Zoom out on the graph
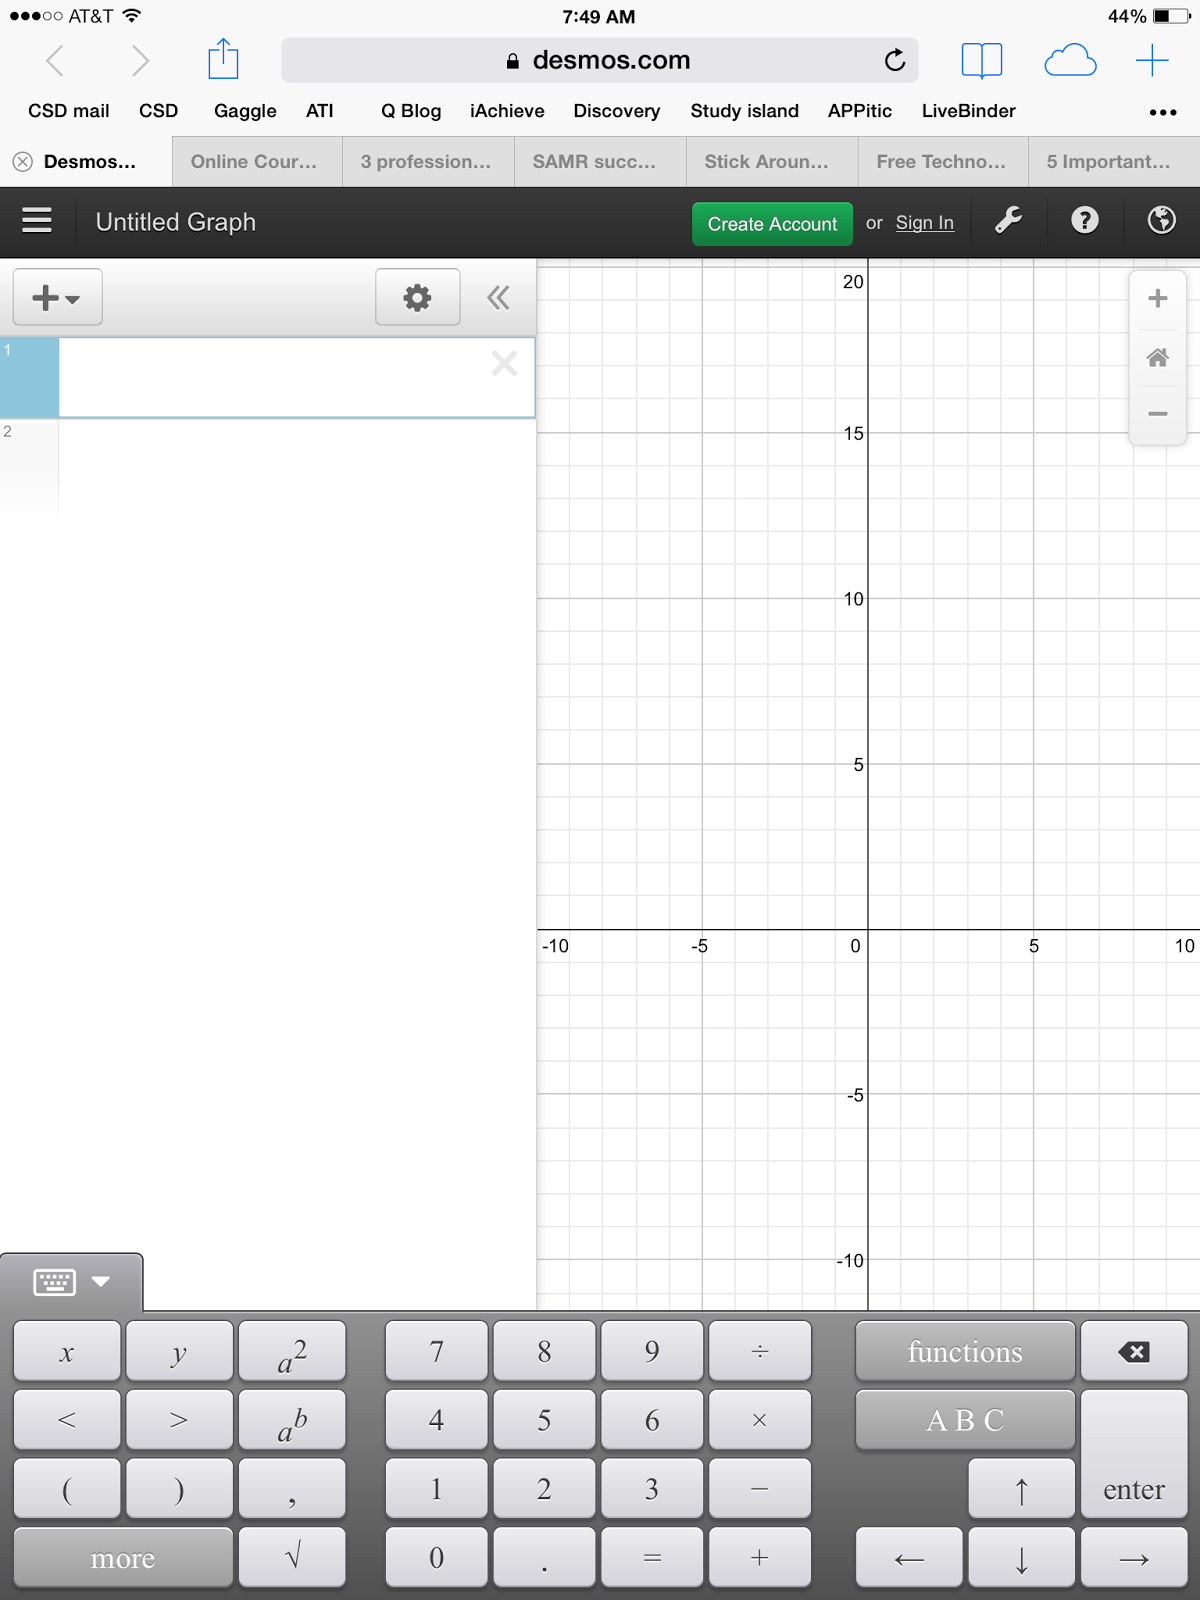Screen dimensions: 1200x1600 pos(1158,414)
